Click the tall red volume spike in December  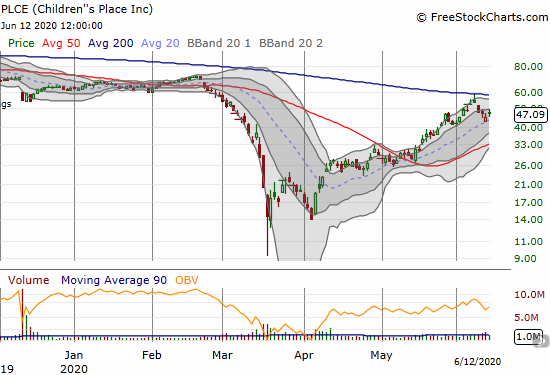pos(22,314)
